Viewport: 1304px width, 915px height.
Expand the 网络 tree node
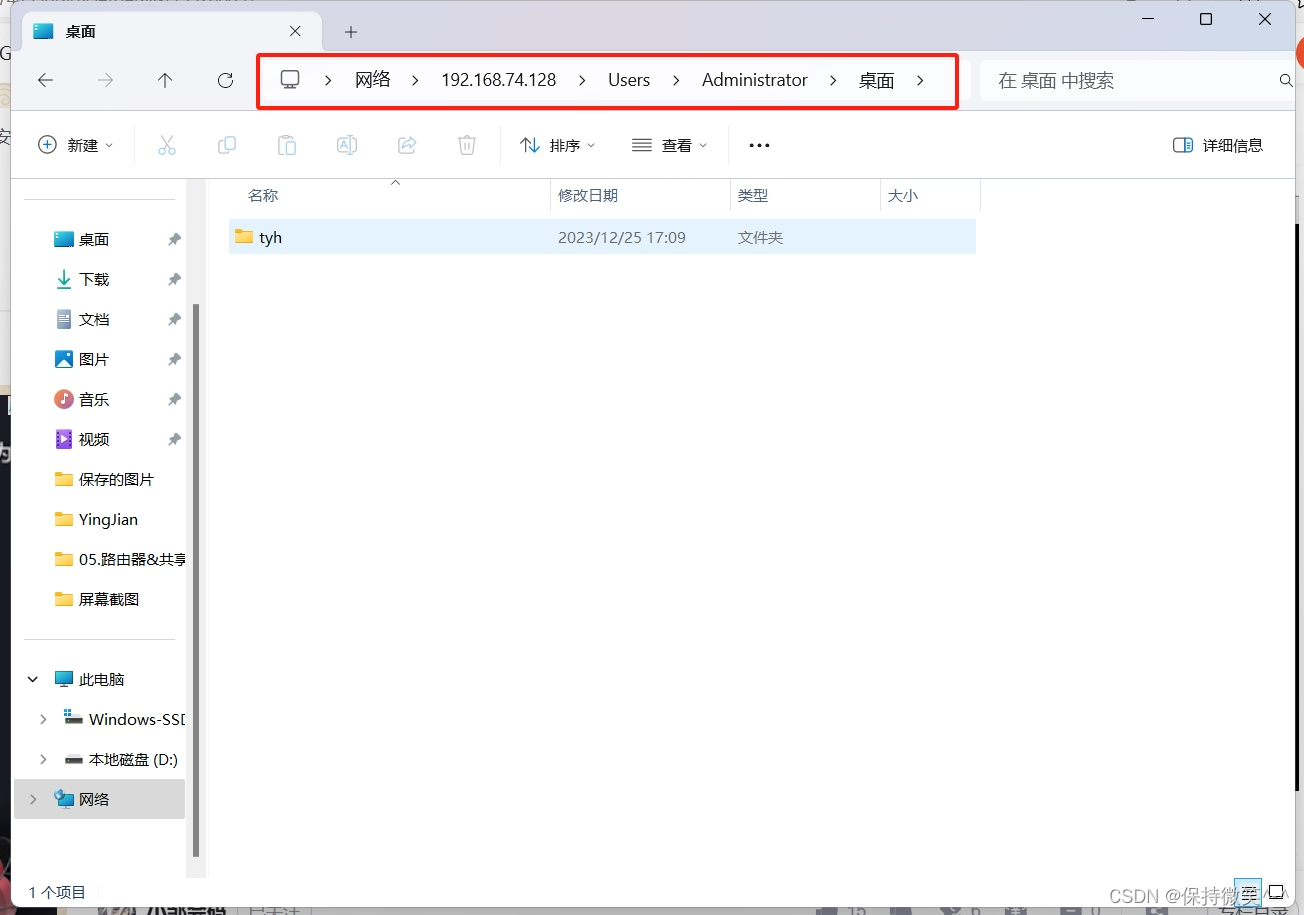[x=33, y=799]
